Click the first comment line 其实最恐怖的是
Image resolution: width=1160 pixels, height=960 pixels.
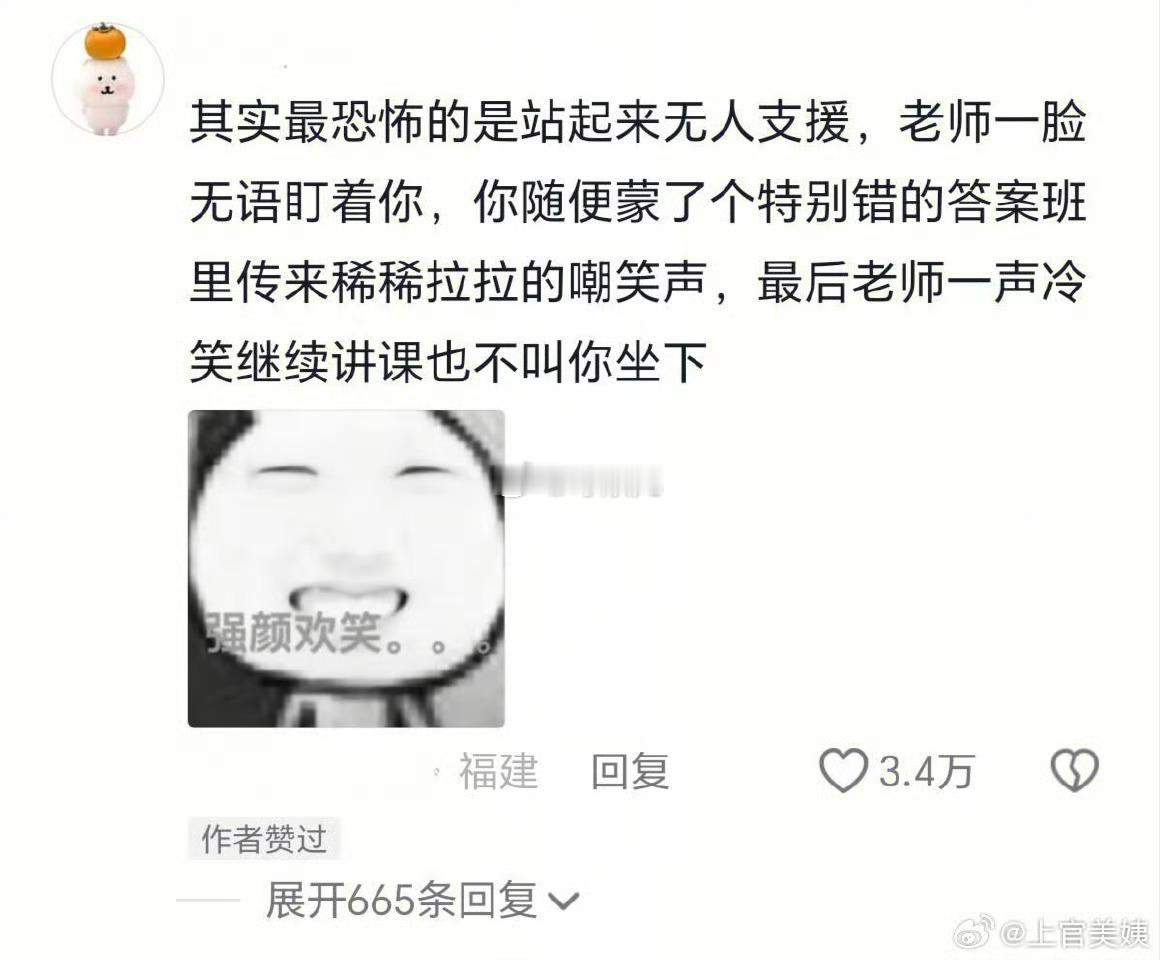coord(638,122)
